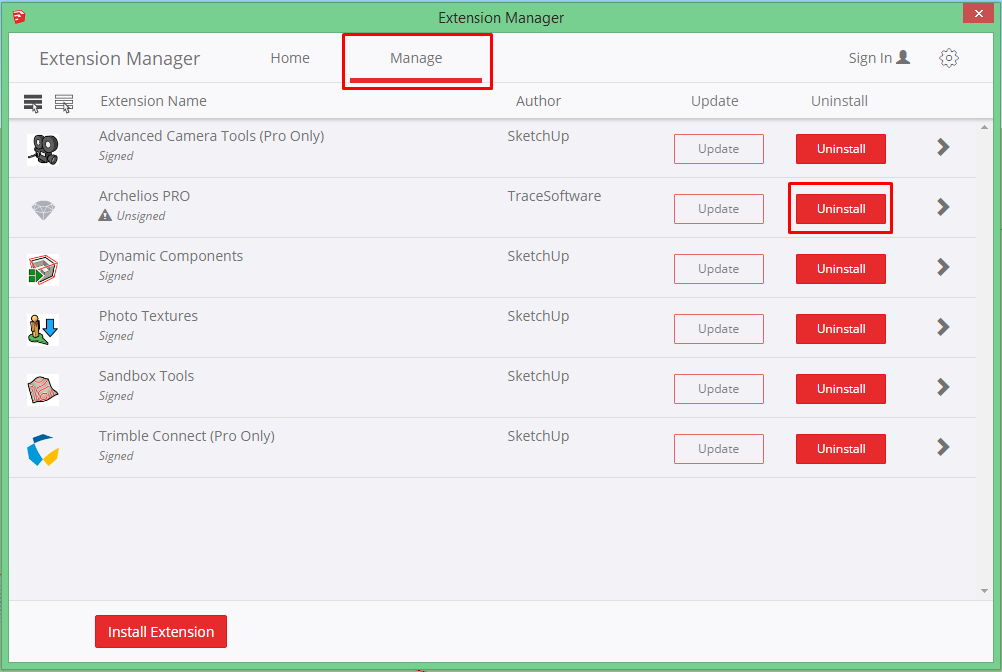
Task: Click the Install Extension button
Action: point(161,632)
